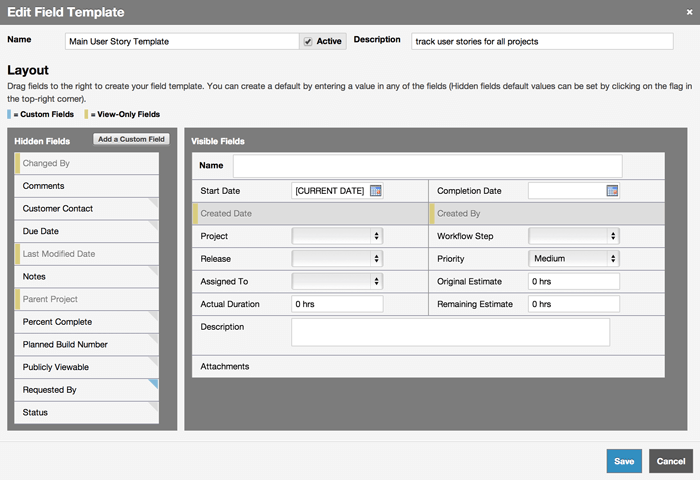700x480 pixels.
Task: Click the Add a Custom Field button
Action: coord(131,139)
